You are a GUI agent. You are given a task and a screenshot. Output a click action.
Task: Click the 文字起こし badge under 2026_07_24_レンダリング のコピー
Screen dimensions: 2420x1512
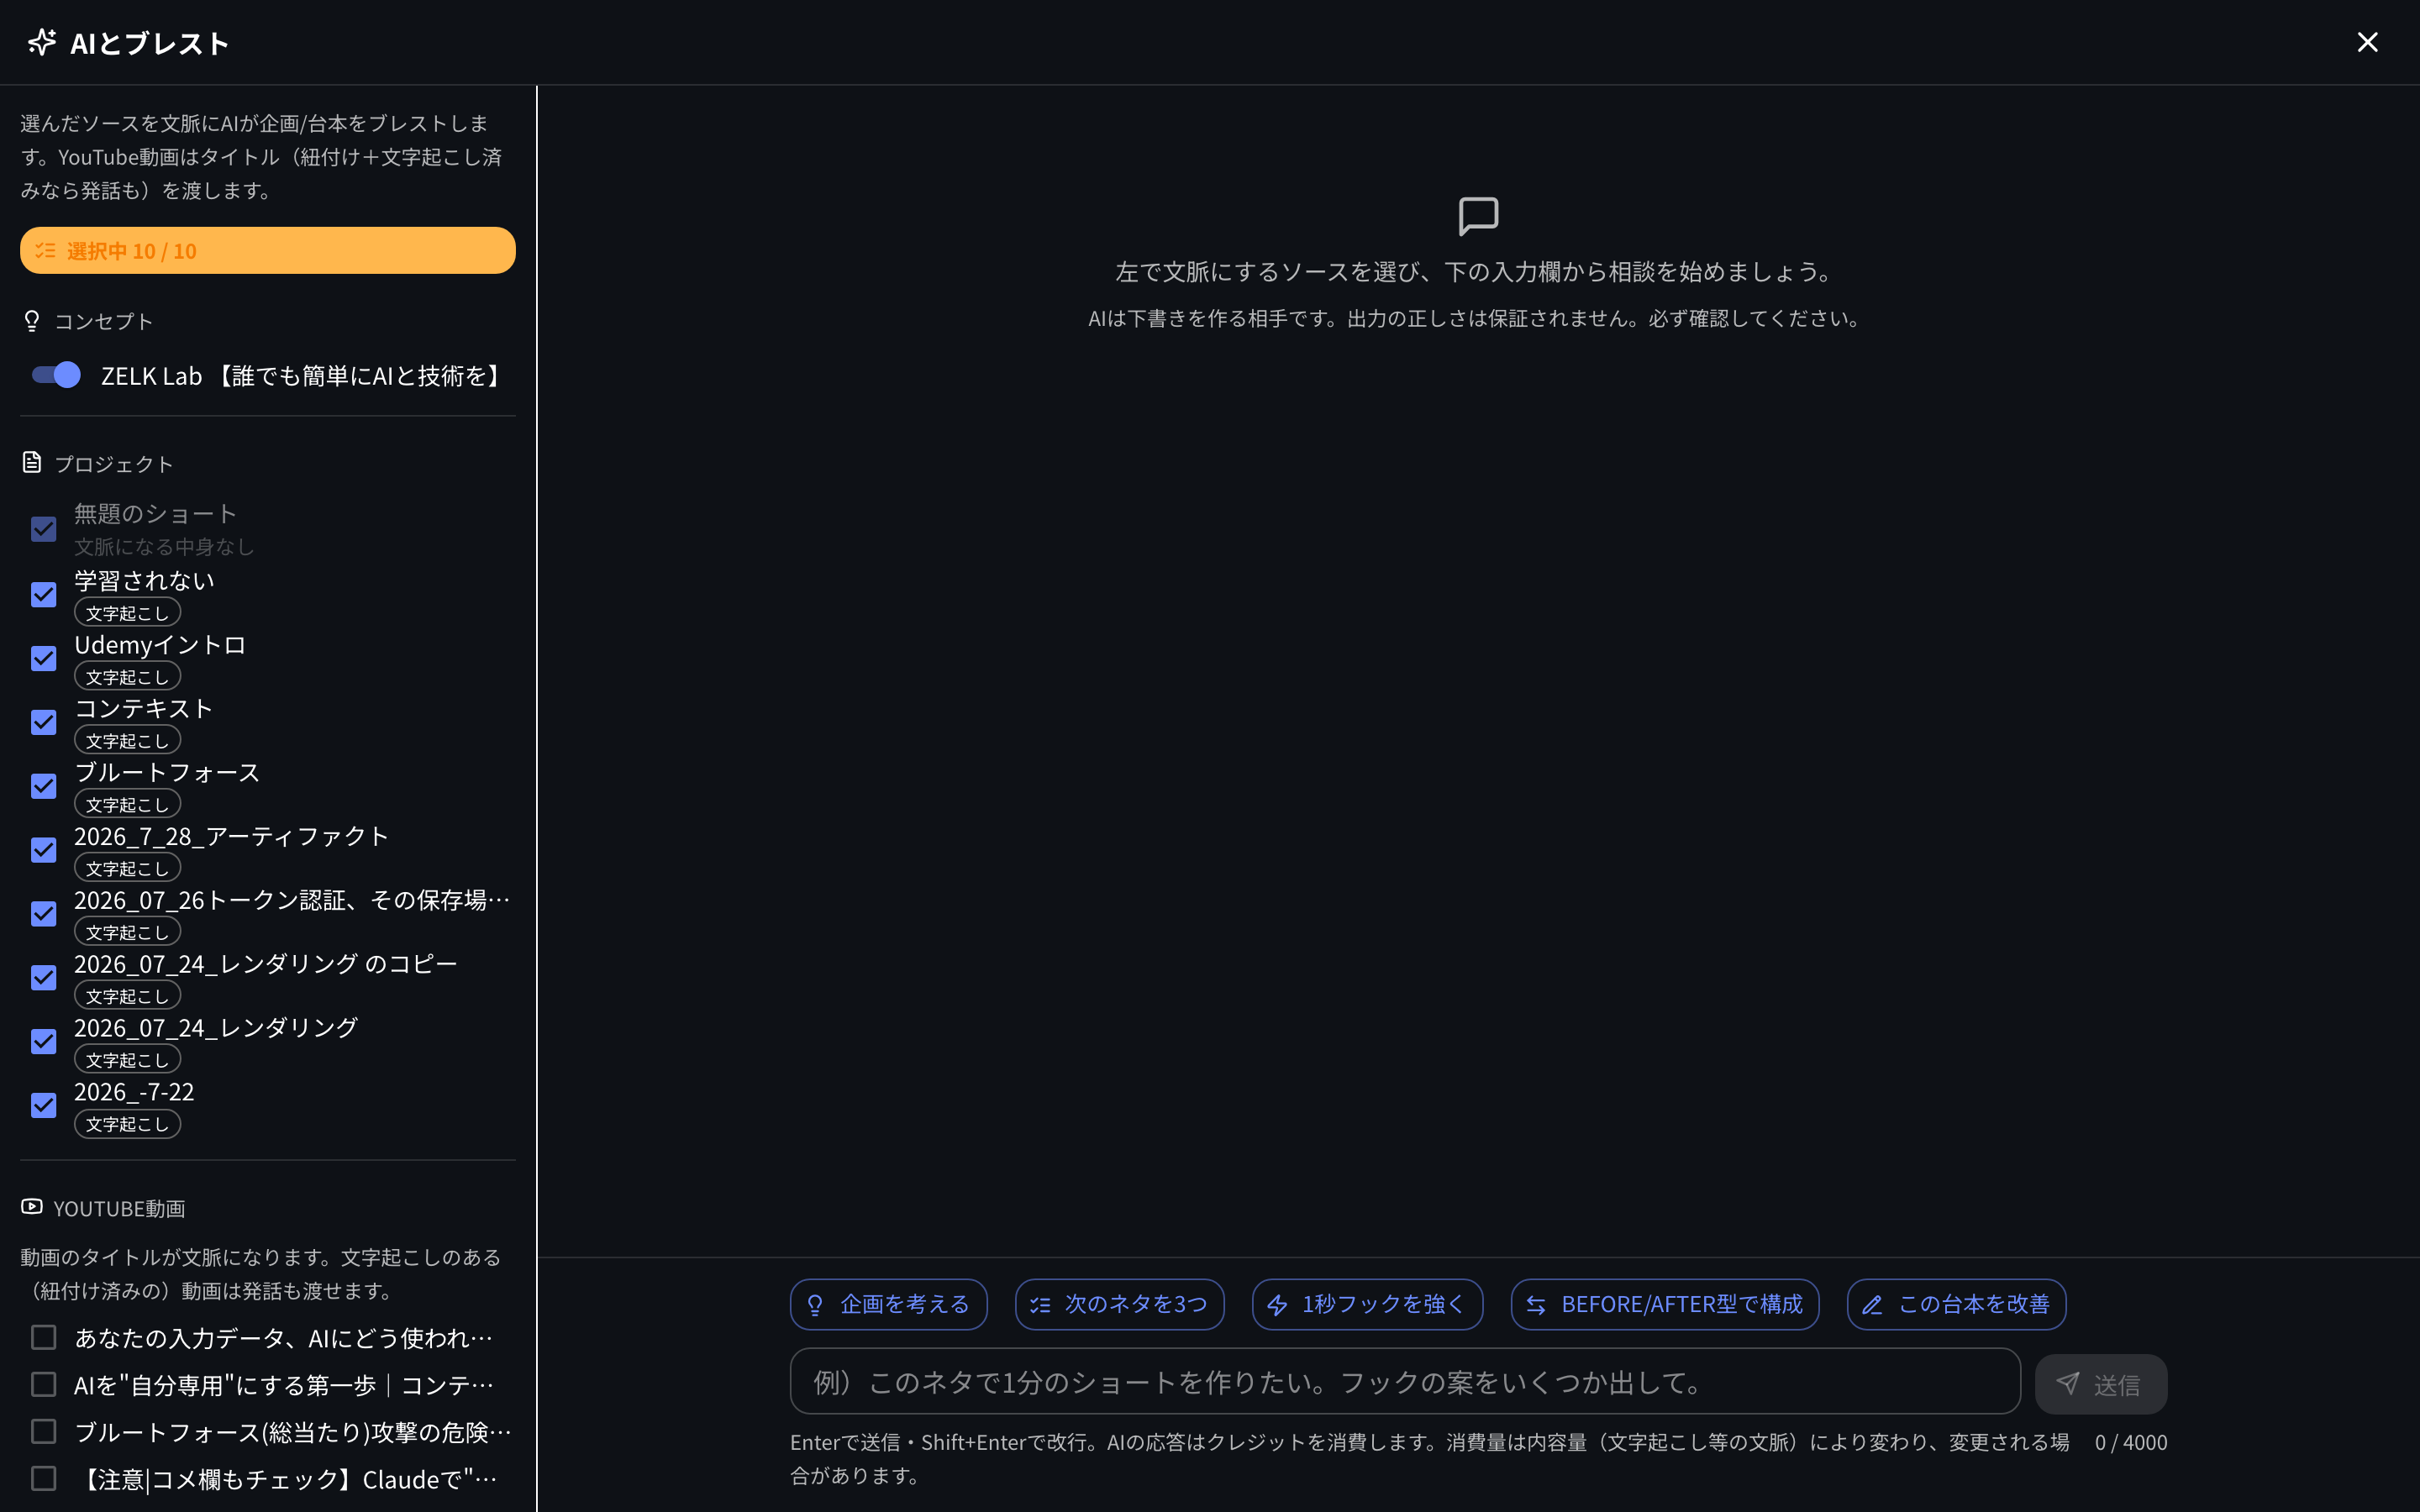(127, 997)
